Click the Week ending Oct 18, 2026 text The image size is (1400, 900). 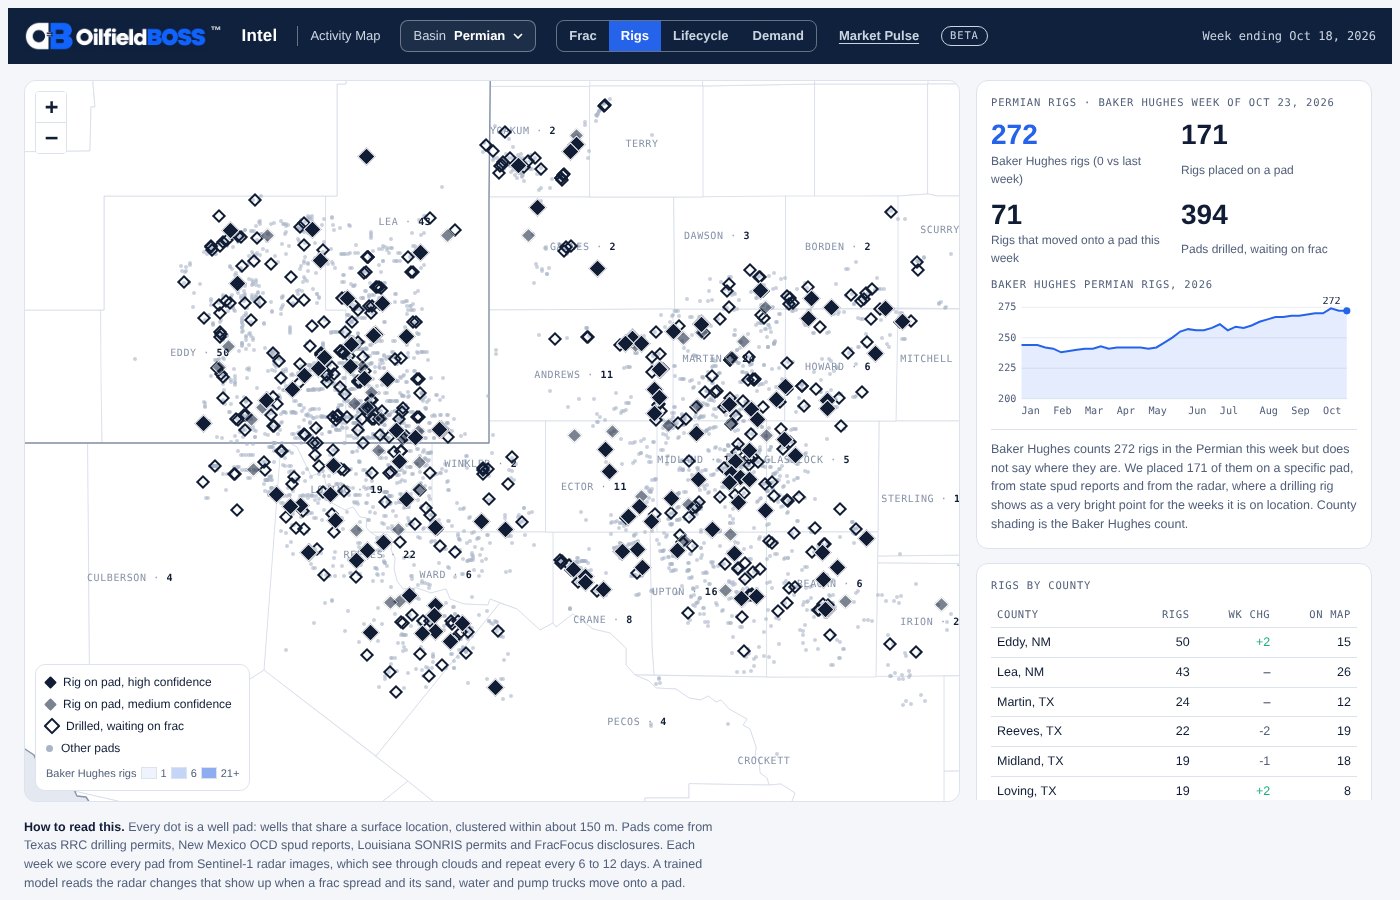[1289, 36]
